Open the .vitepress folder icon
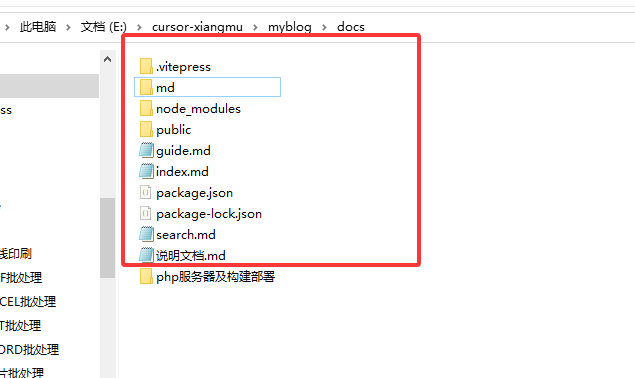Viewport: 635px width, 378px height. [x=146, y=66]
